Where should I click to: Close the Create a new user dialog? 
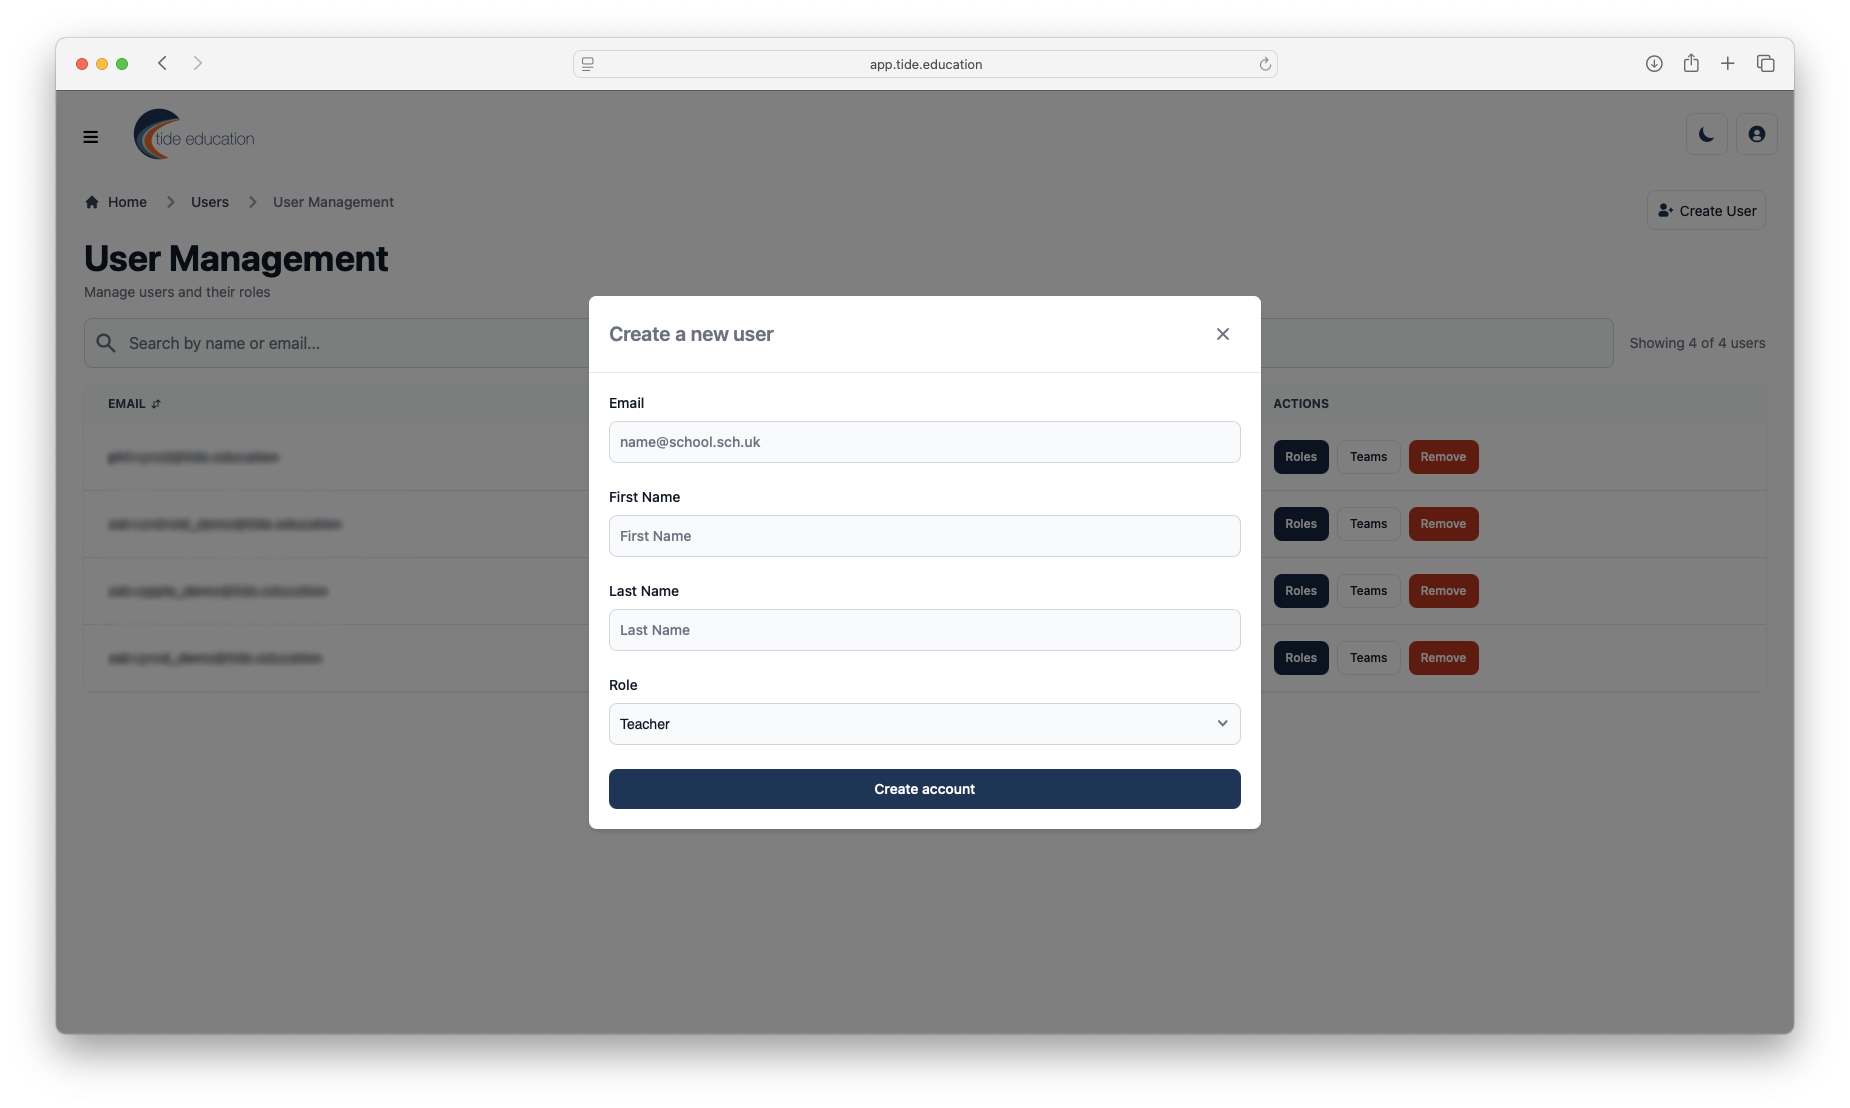click(x=1222, y=334)
